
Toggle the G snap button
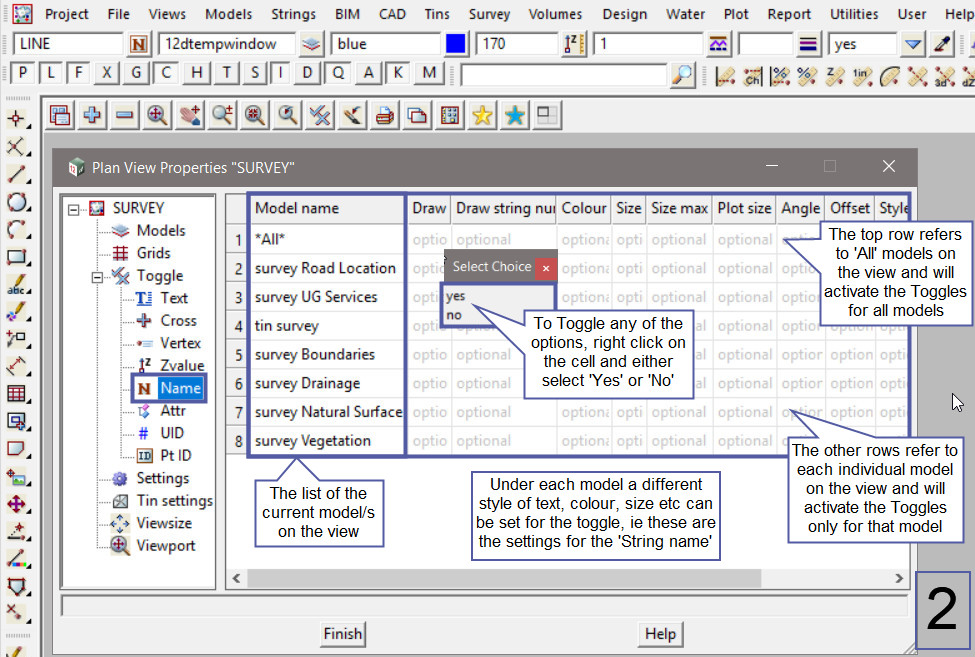pos(137,74)
